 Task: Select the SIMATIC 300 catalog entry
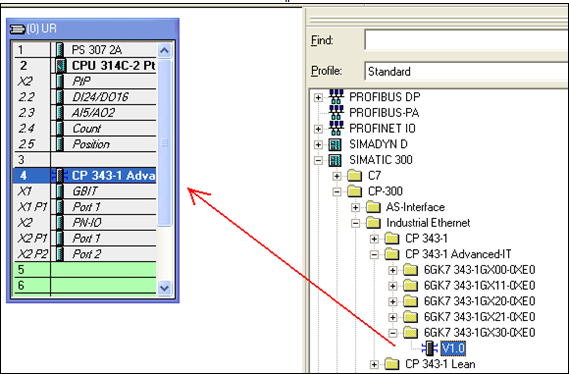(x=381, y=160)
